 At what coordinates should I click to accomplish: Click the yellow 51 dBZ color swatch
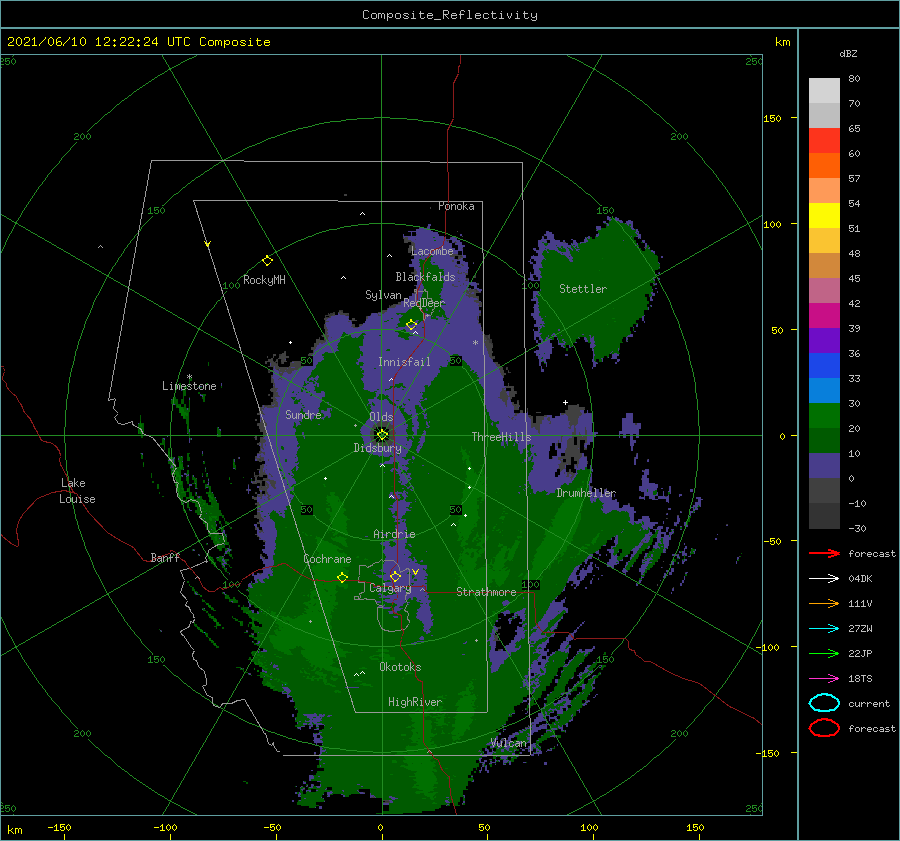[x=824, y=215]
